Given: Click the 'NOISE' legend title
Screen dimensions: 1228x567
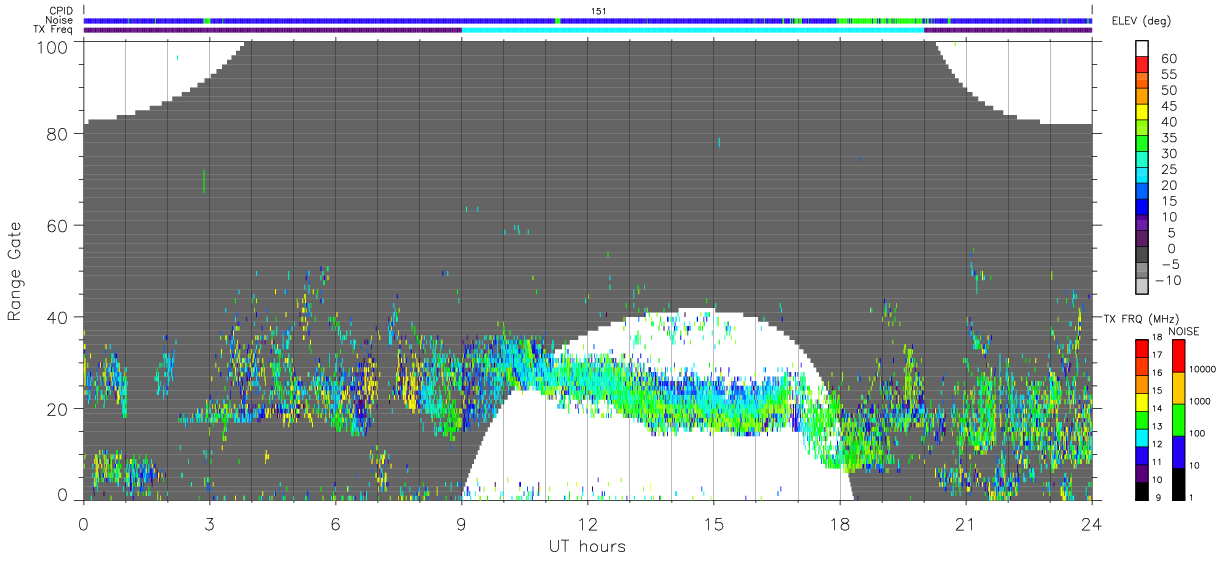Looking at the screenshot, I should (x=1183, y=331).
